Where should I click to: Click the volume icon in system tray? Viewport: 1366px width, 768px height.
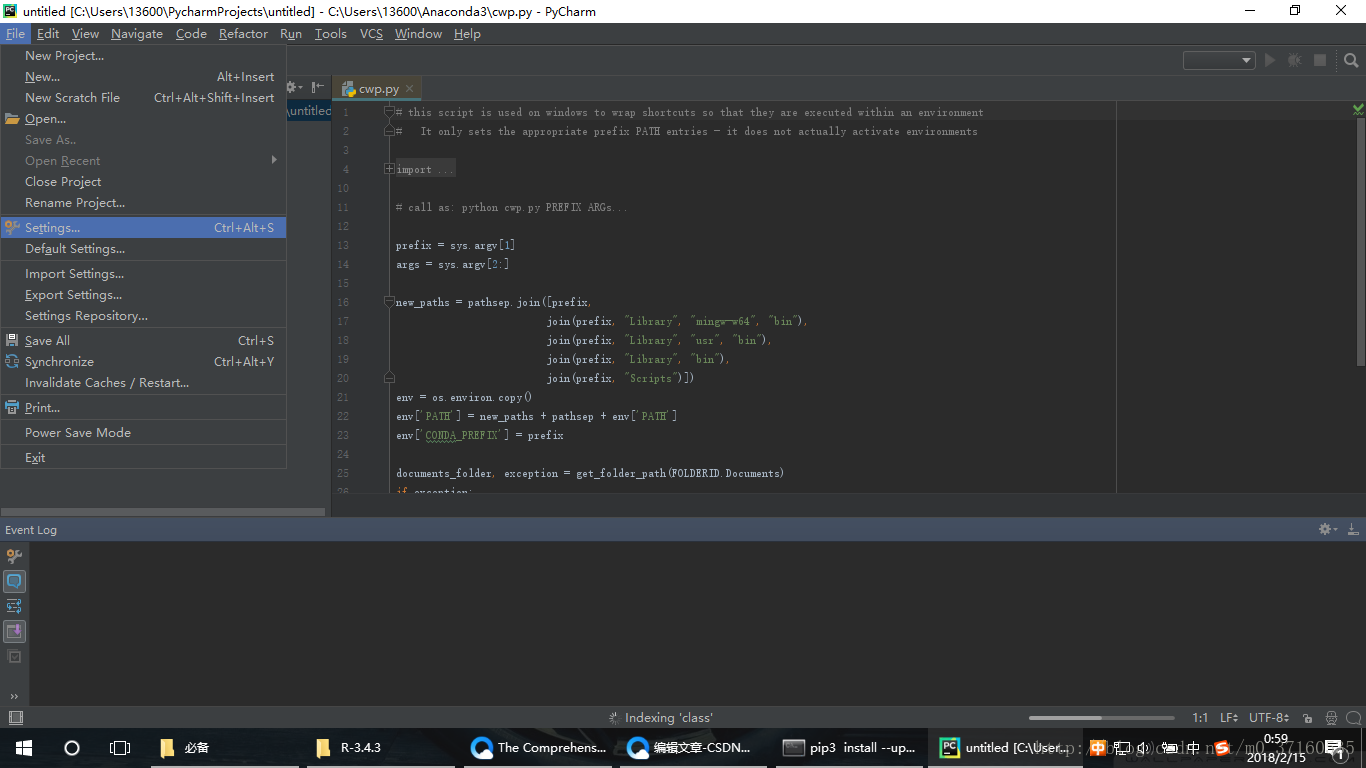pyautogui.click(x=1143, y=748)
